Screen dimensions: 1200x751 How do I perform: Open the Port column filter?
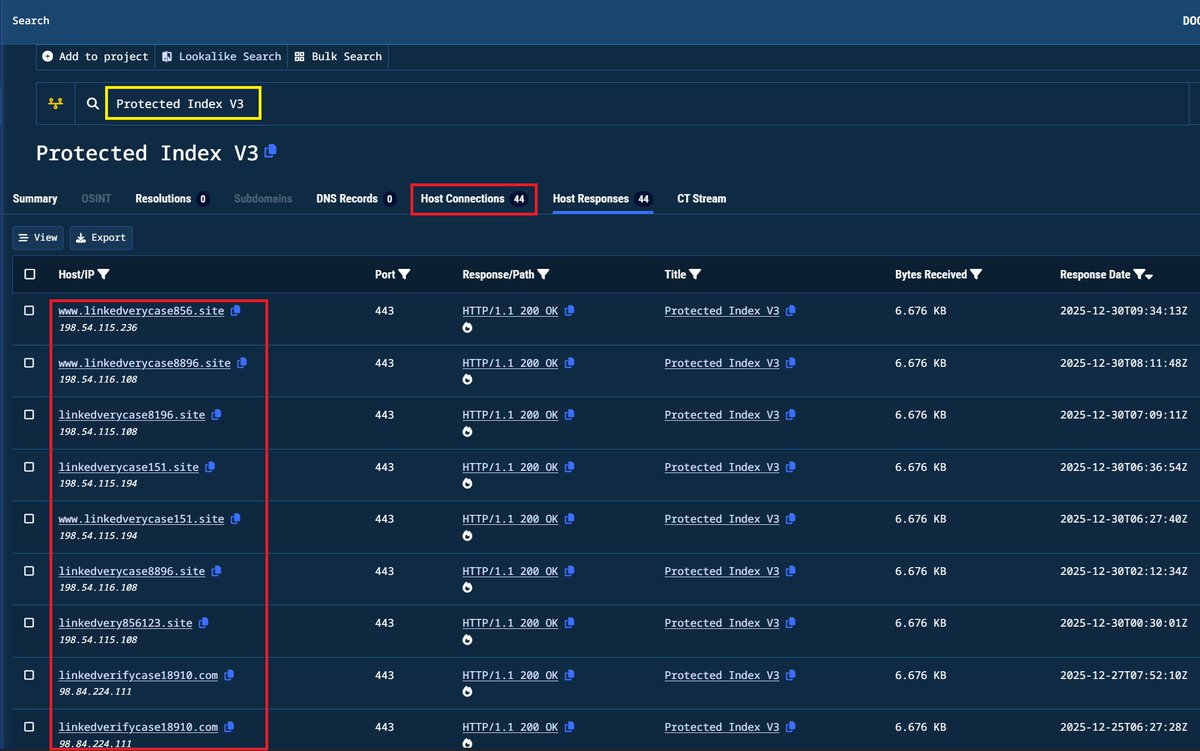404,274
